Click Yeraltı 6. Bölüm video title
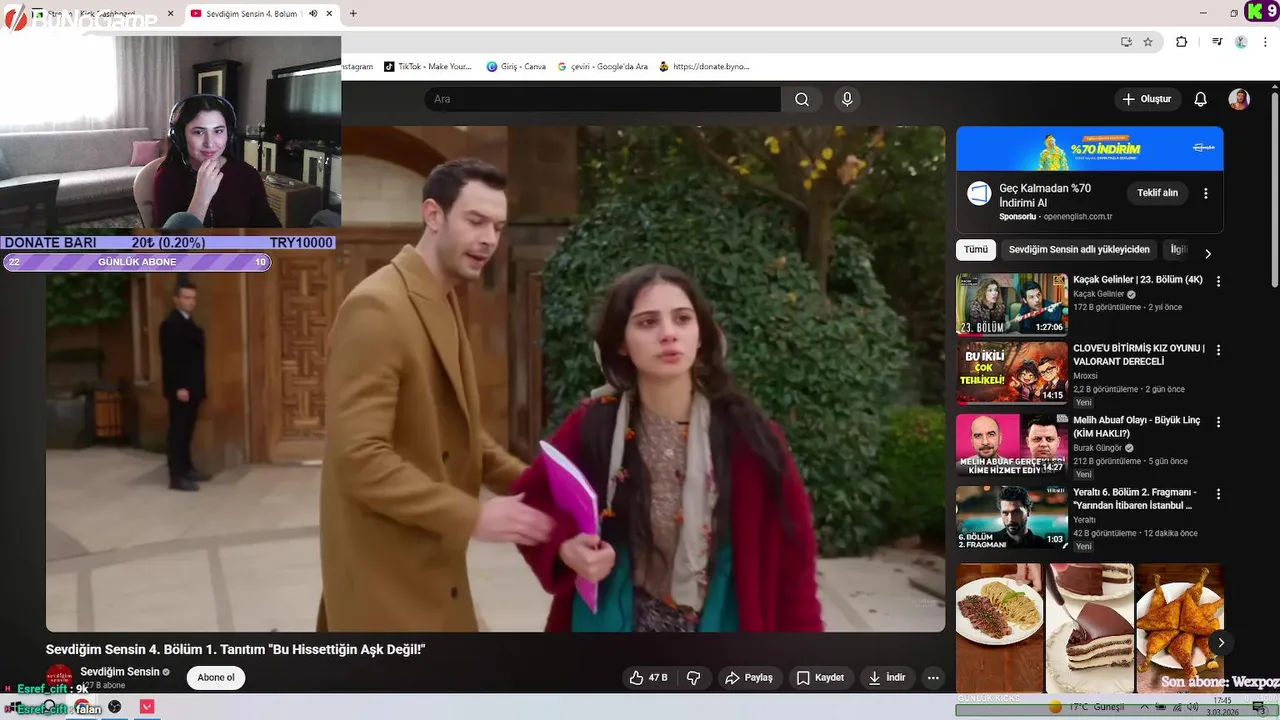1280x720 pixels. [x=1135, y=499]
